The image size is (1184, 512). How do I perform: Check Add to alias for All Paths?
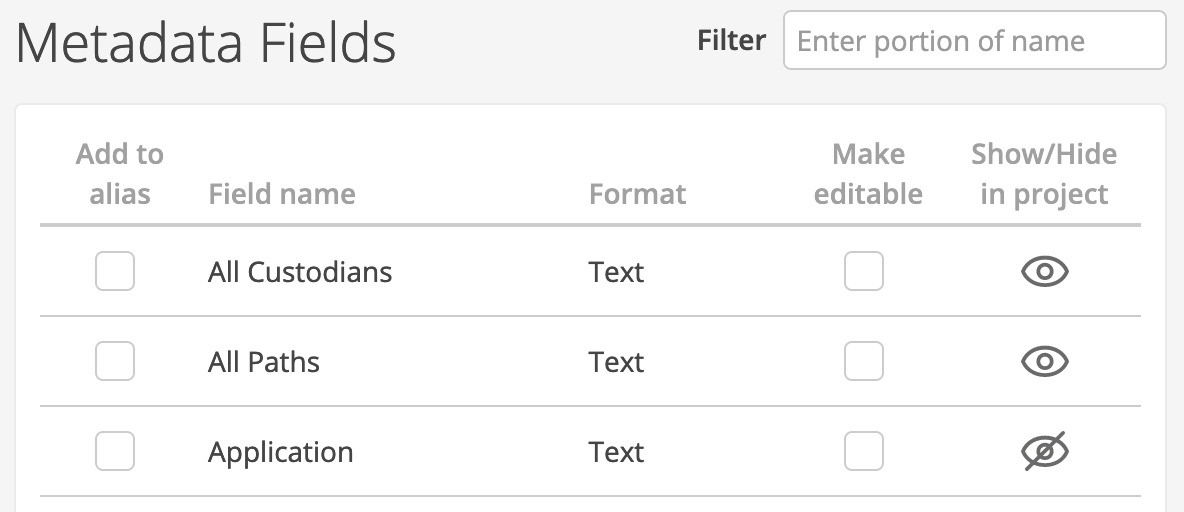pos(115,361)
